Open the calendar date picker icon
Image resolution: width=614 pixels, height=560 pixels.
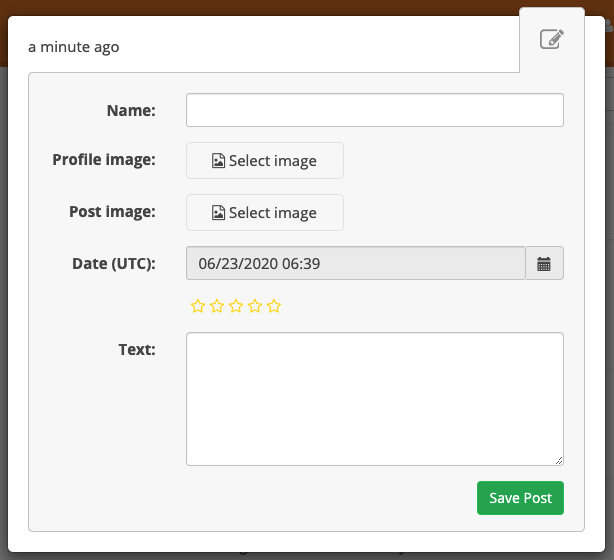click(544, 264)
